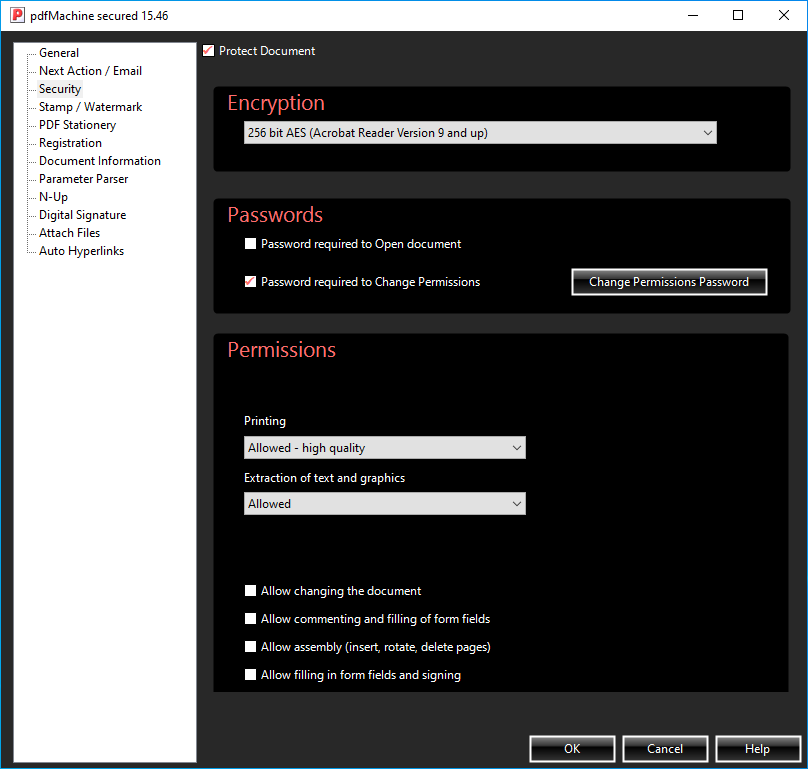Screen dimensions: 808x769
Task: Go to Digital Signature settings
Action: [82, 215]
